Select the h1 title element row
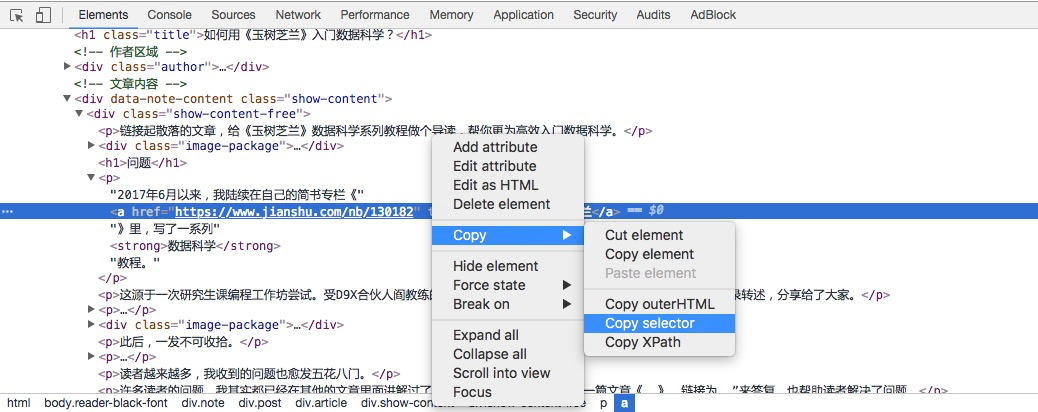This screenshot has height=412, width=1038. [x=252, y=35]
